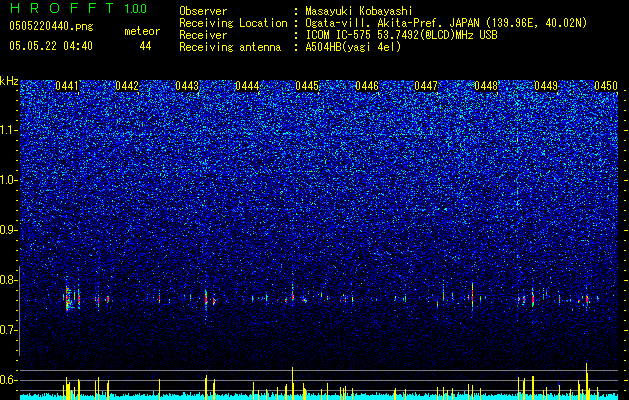Screen dimensions: 629x400
Task: Select the filename 0505220440.png
Action: click(51, 27)
